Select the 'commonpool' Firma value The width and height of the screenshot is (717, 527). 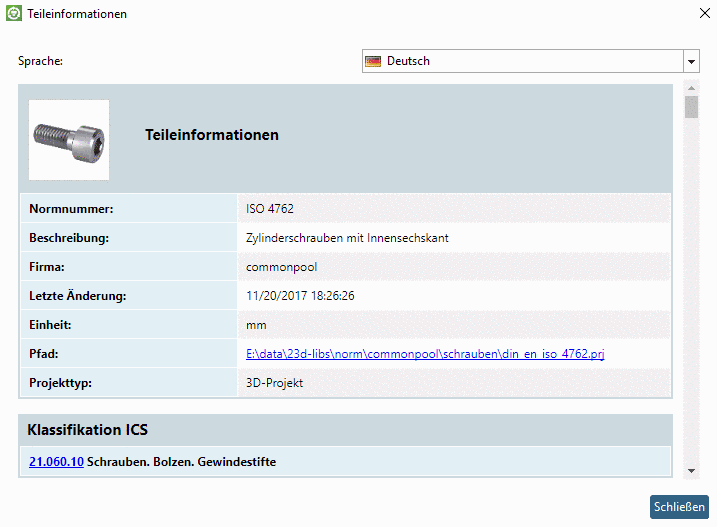point(281,267)
